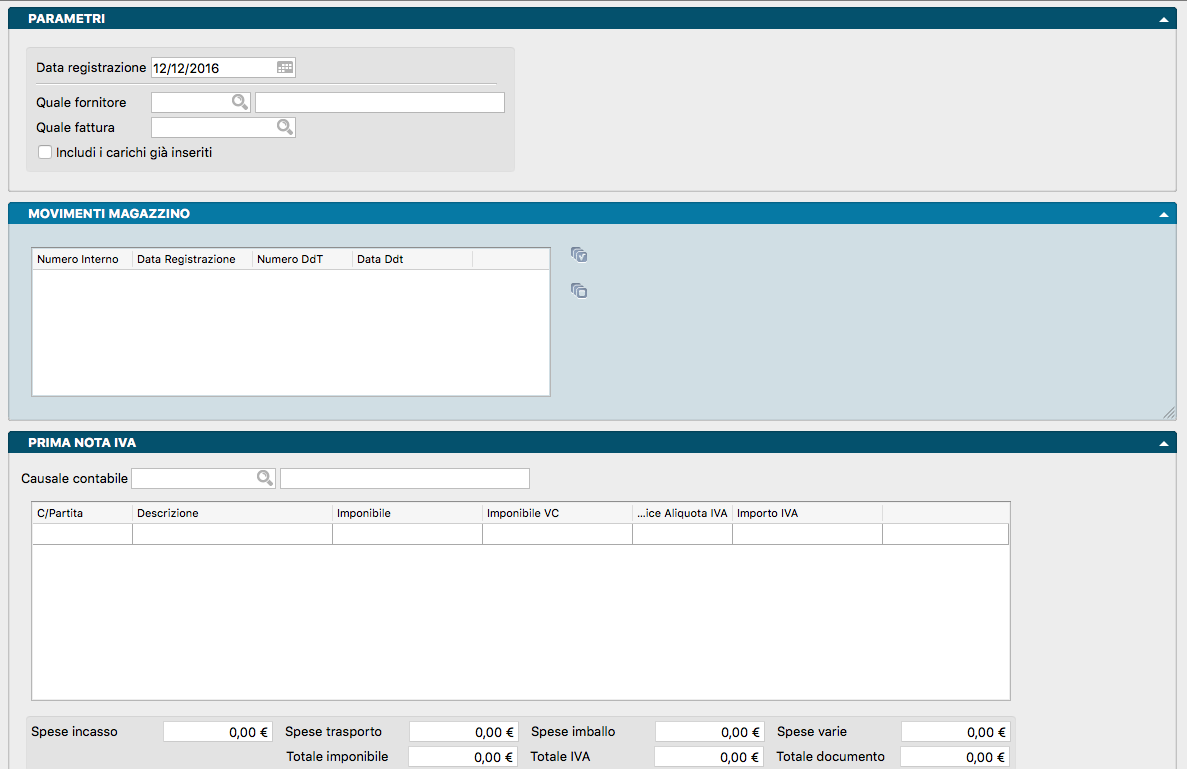Collapse the Parametri section

[1163, 19]
